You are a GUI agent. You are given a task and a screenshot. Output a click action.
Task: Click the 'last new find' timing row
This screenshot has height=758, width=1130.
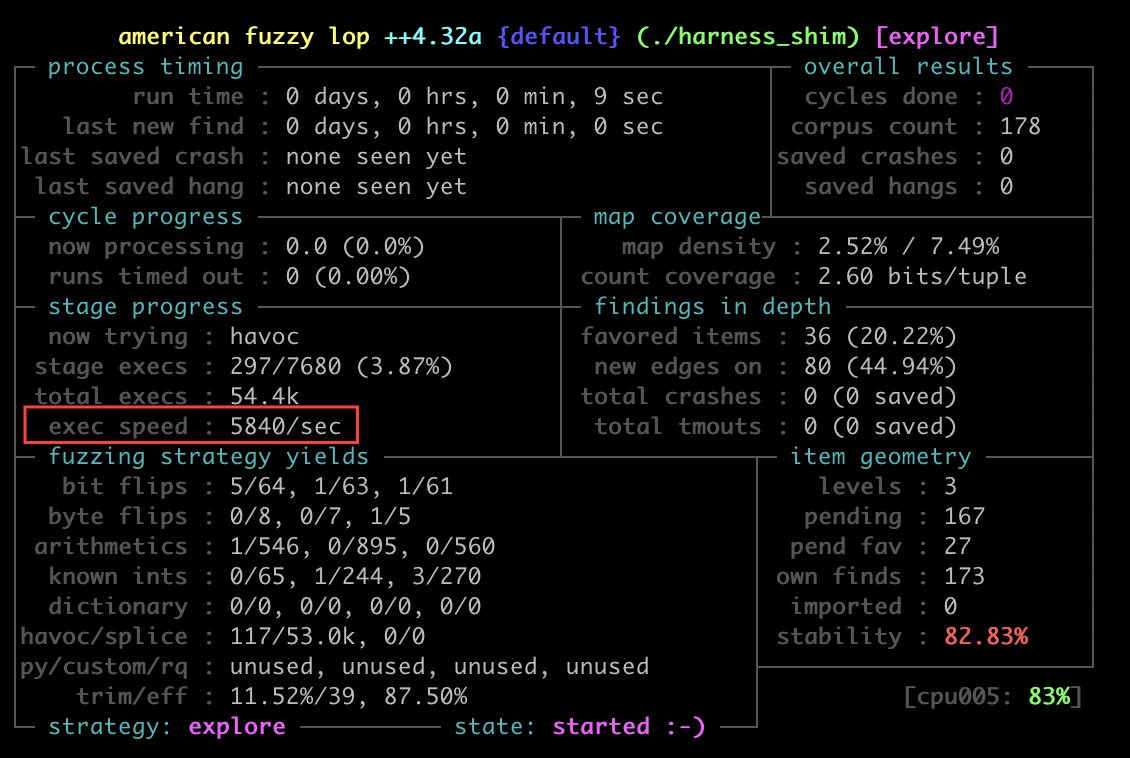(363, 127)
